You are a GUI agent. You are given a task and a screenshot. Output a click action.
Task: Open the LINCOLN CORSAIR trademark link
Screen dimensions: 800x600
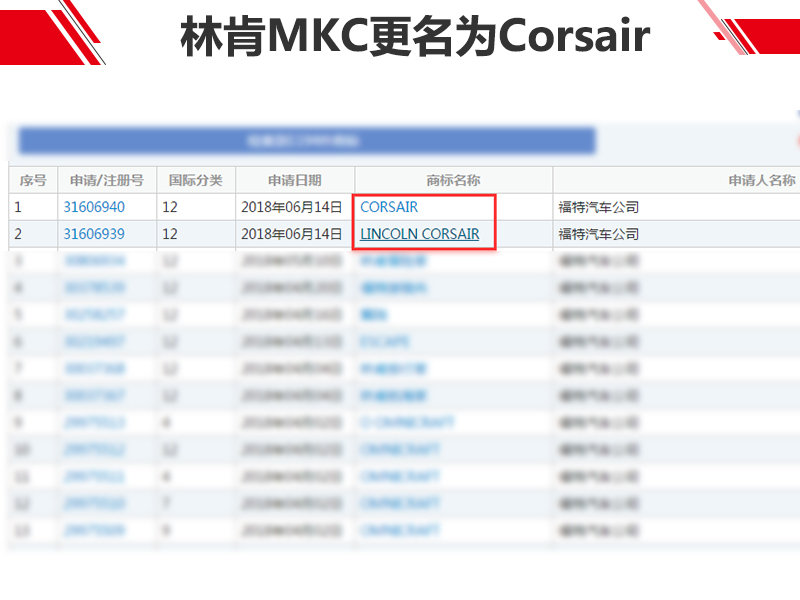coord(419,234)
